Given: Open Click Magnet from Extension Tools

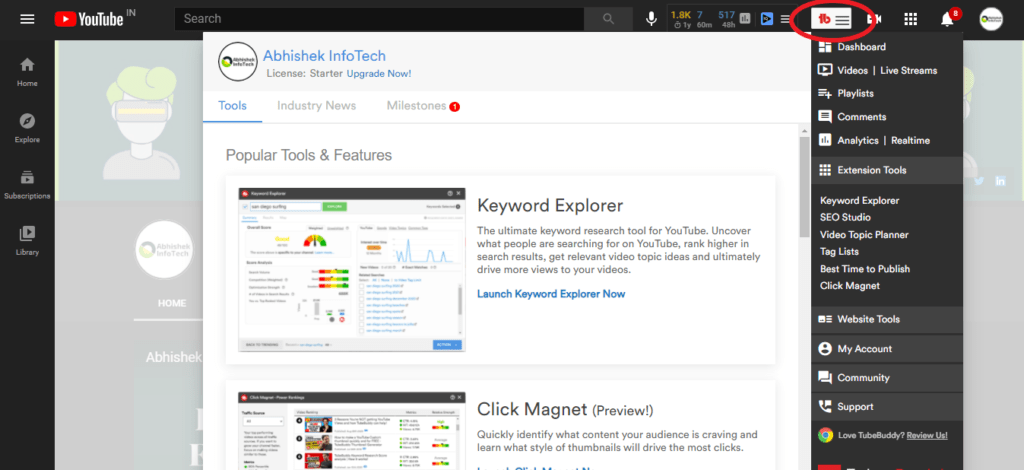Looking at the screenshot, I should [850, 285].
